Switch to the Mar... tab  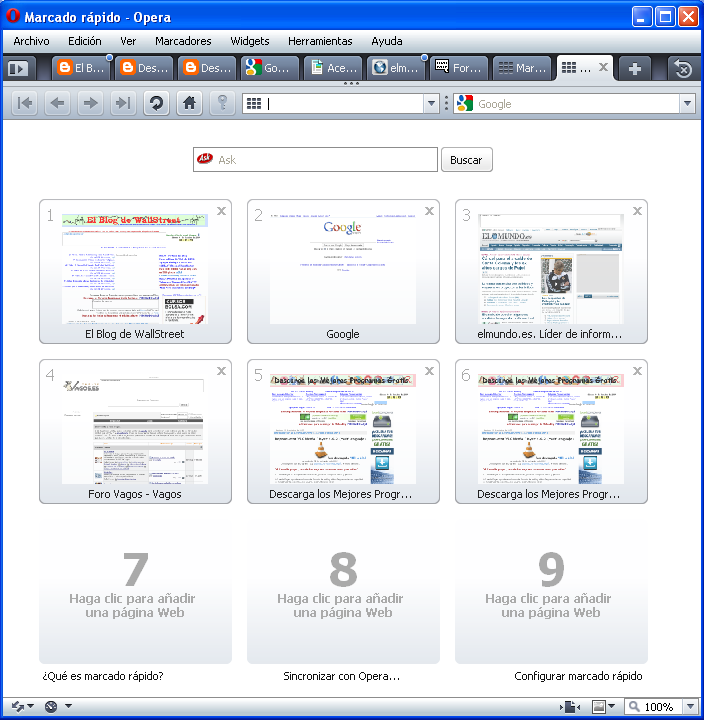coord(522,68)
